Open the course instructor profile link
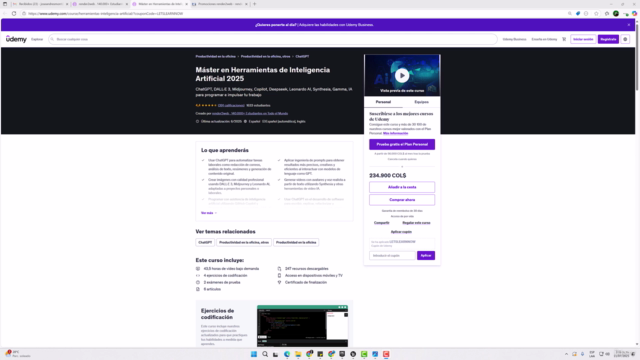The image size is (640, 360). tap(250, 113)
